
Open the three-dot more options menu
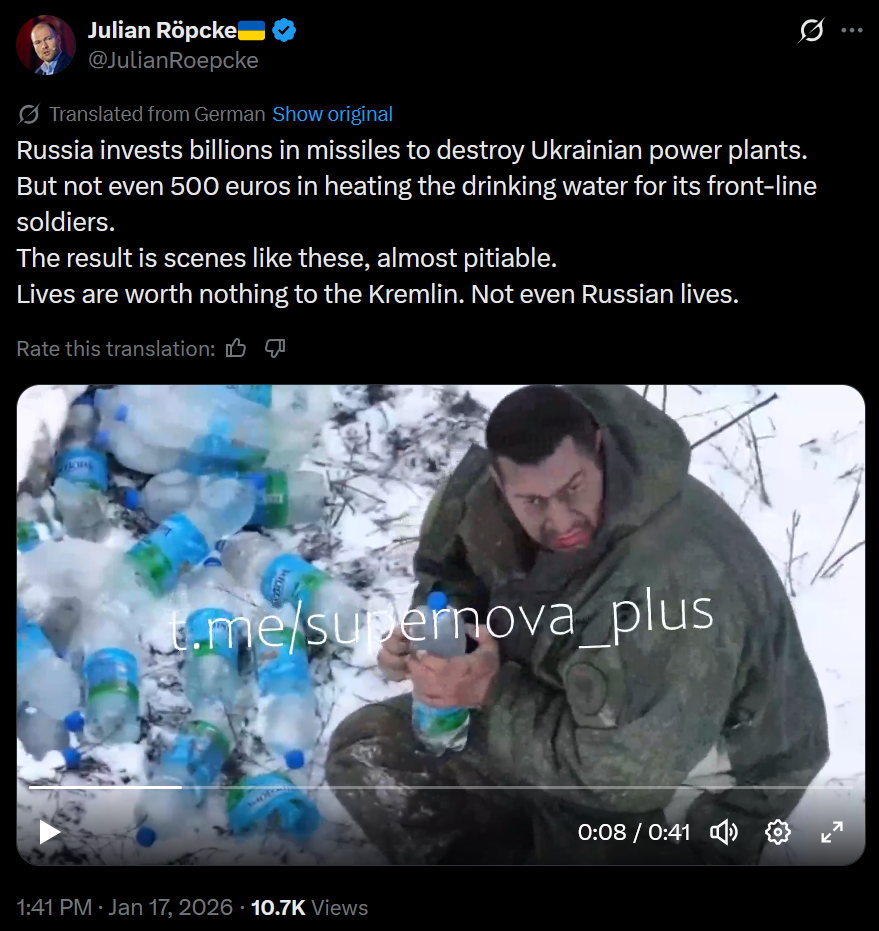(x=852, y=30)
